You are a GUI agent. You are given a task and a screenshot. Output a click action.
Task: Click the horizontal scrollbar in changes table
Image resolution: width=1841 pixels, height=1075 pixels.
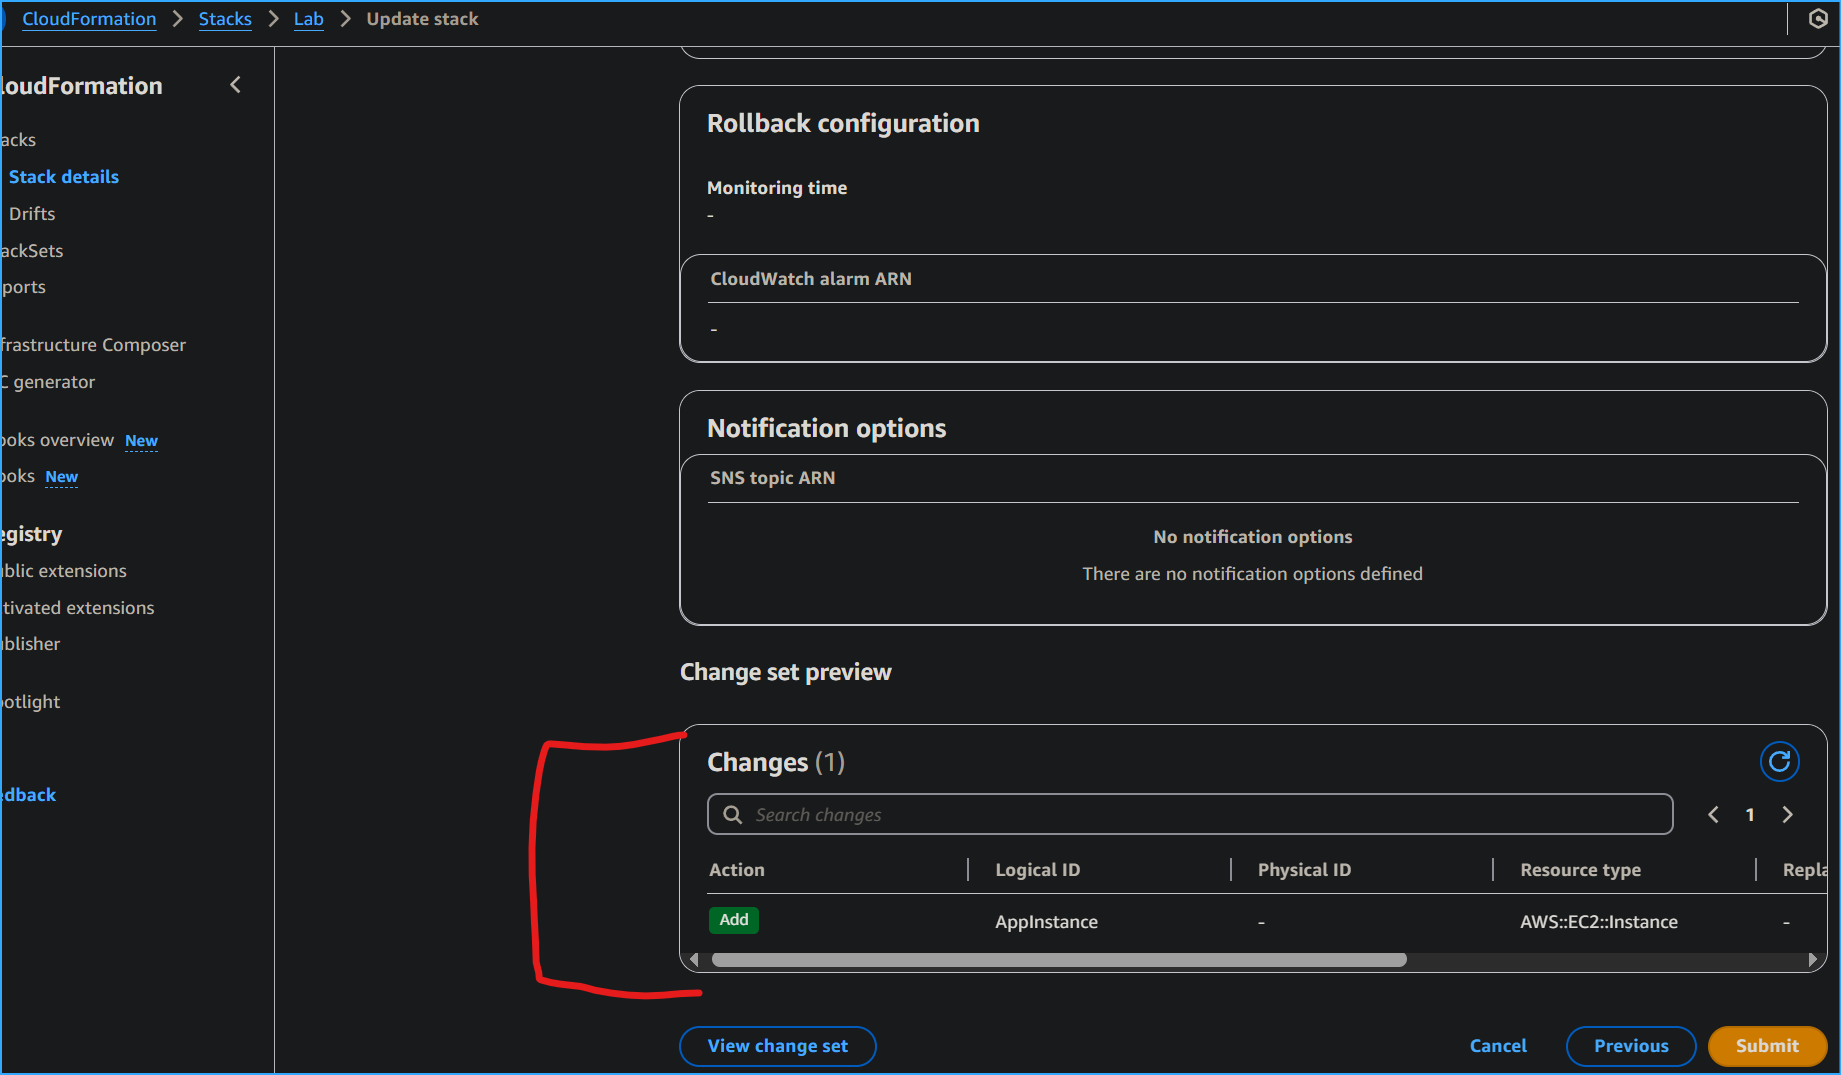click(x=1058, y=960)
